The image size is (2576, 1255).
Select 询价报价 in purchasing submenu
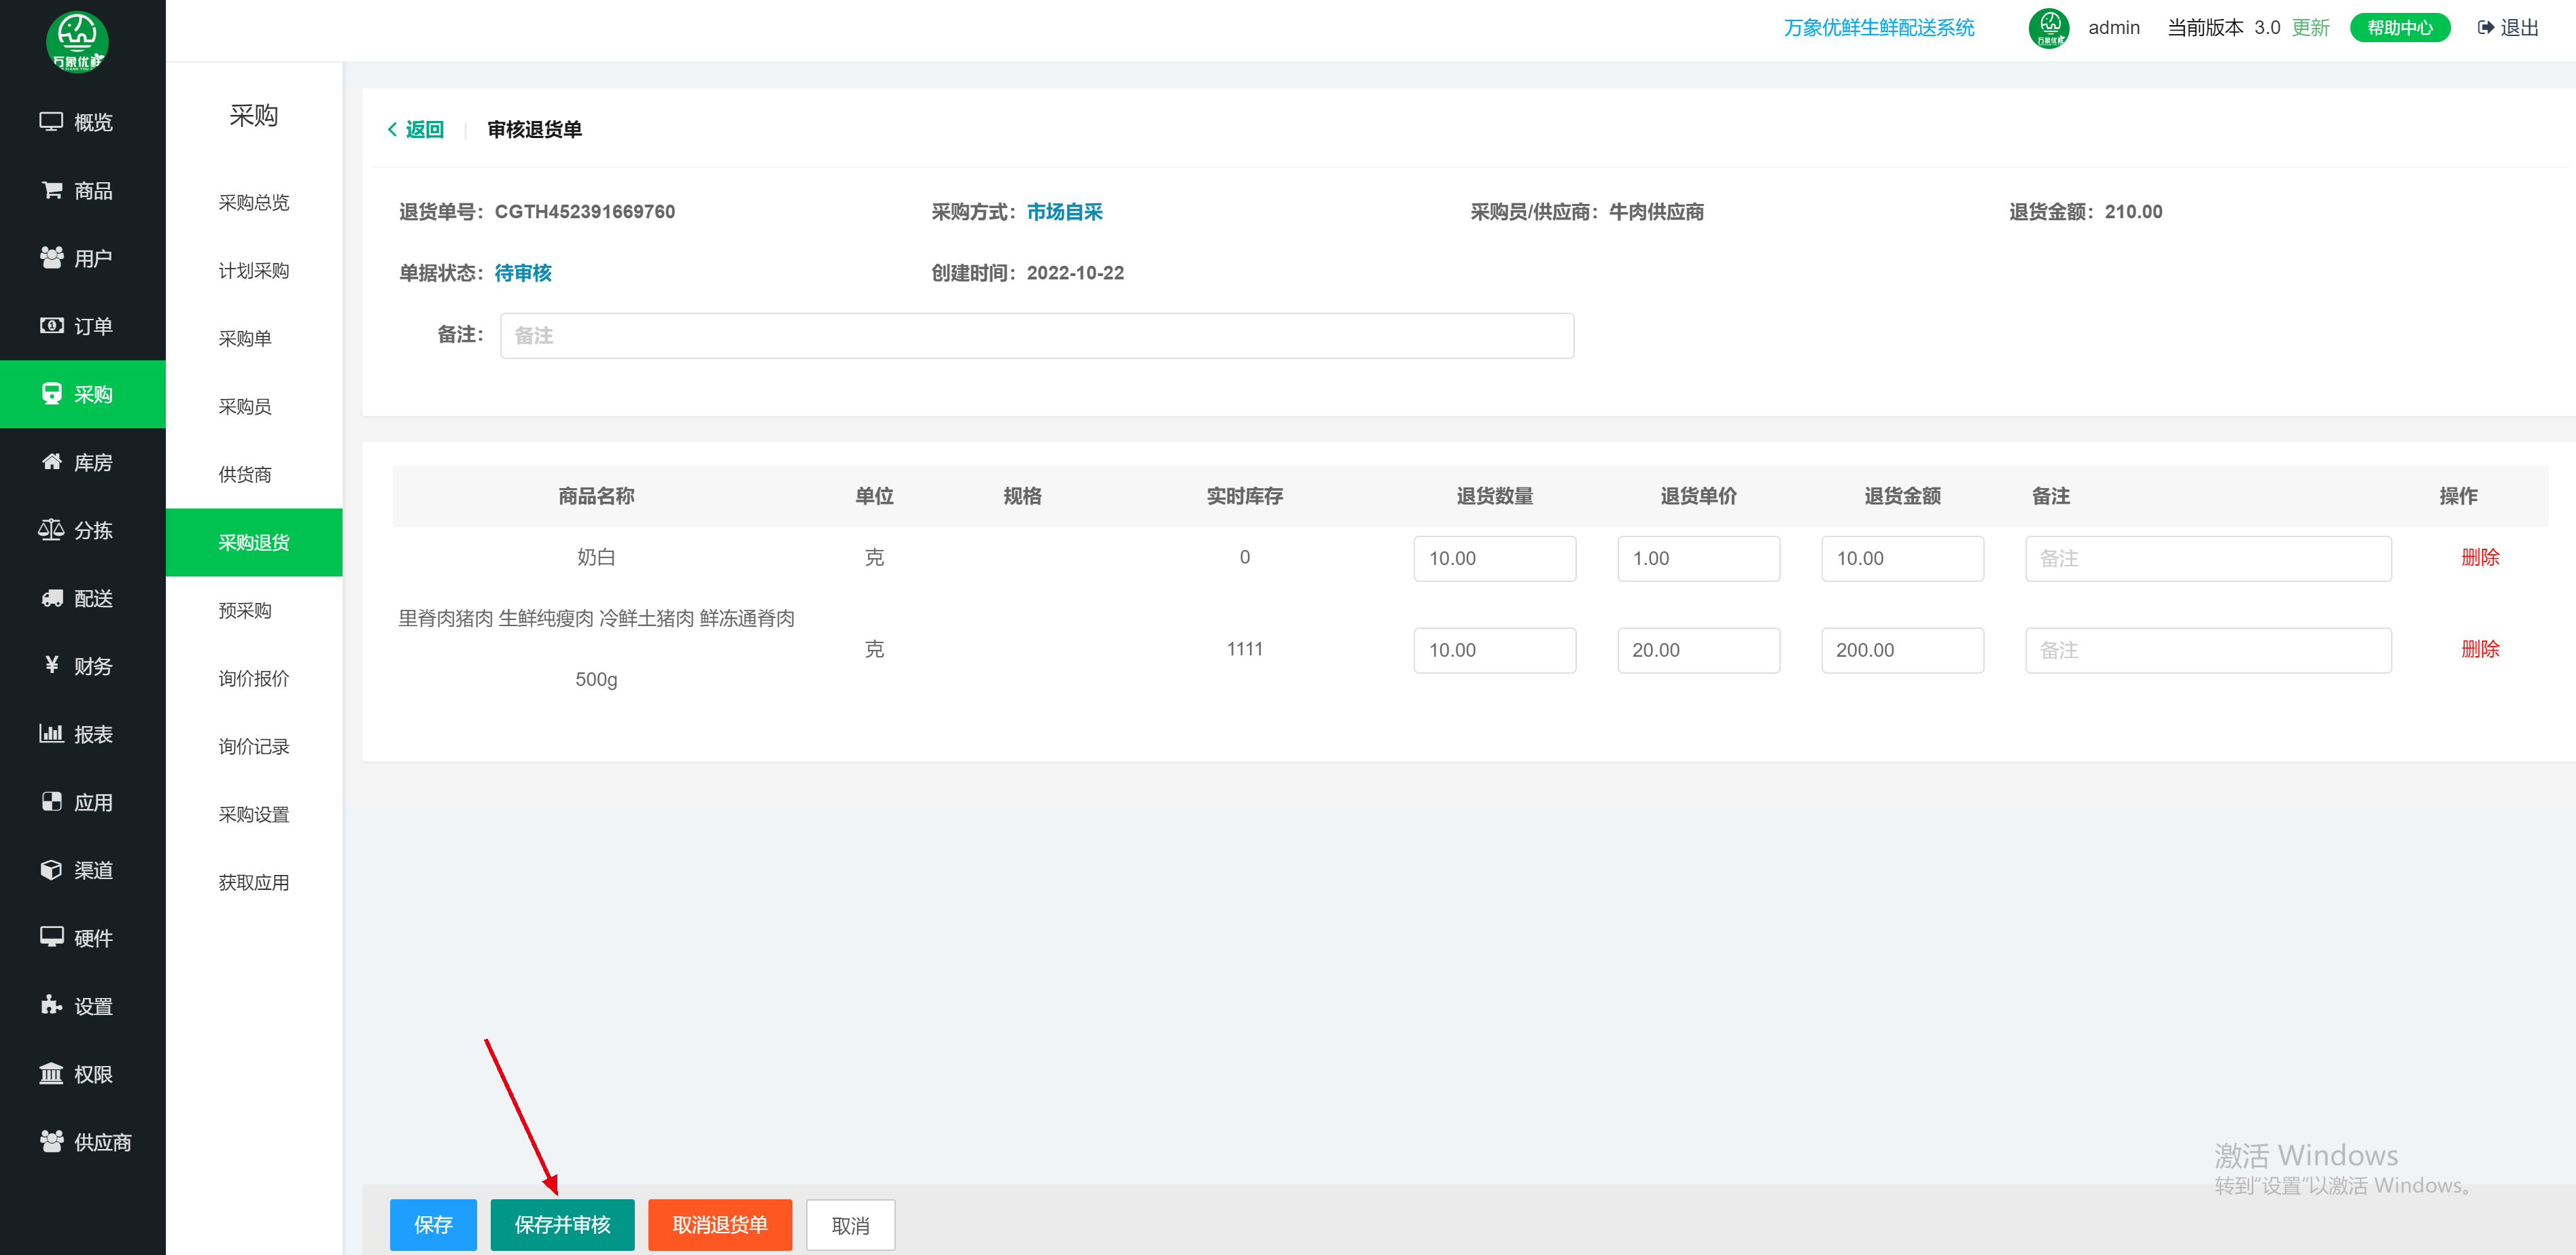pyautogui.click(x=253, y=679)
